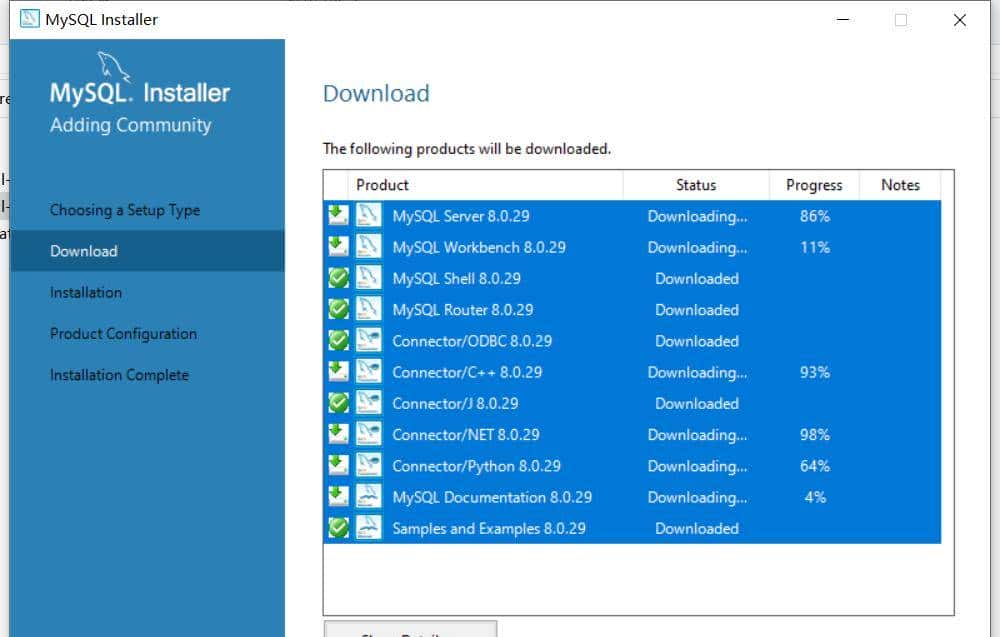Click green checkmark icon for MySQL Shell
1000x637 pixels.
pyautogui.click(x=339, y=279)
